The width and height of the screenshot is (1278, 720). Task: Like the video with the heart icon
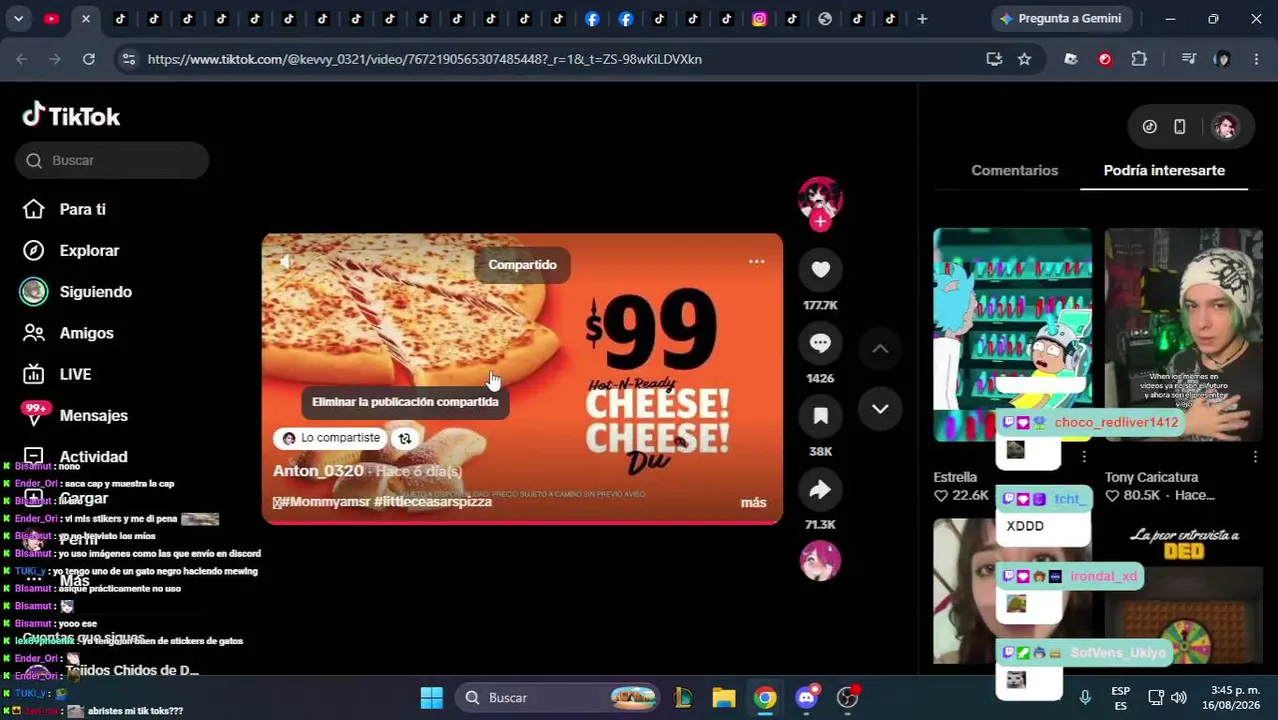point(820,269)
